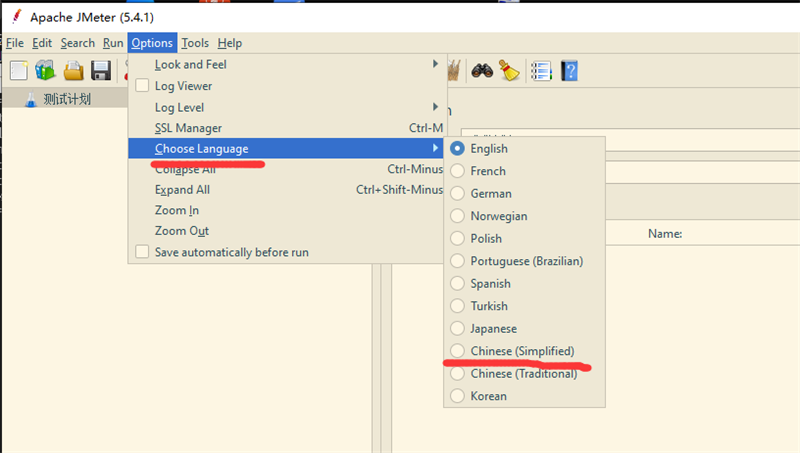This screenshot has height=453, width=800.
Task: Open the Help menu
Action: [x=230, y=43]
